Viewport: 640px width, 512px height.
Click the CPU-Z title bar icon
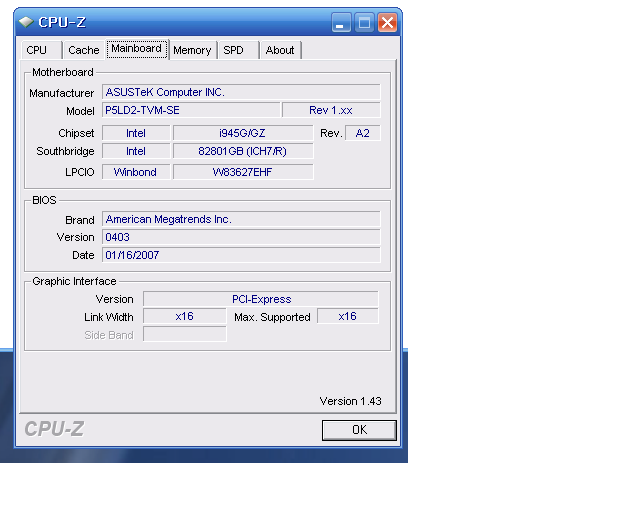26,22
